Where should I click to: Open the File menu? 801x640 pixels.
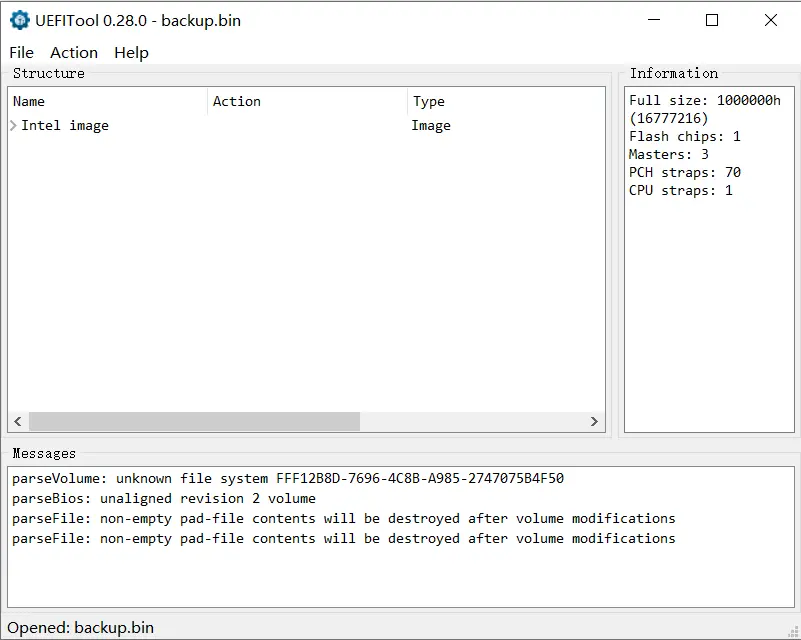[x=21, y=53]
